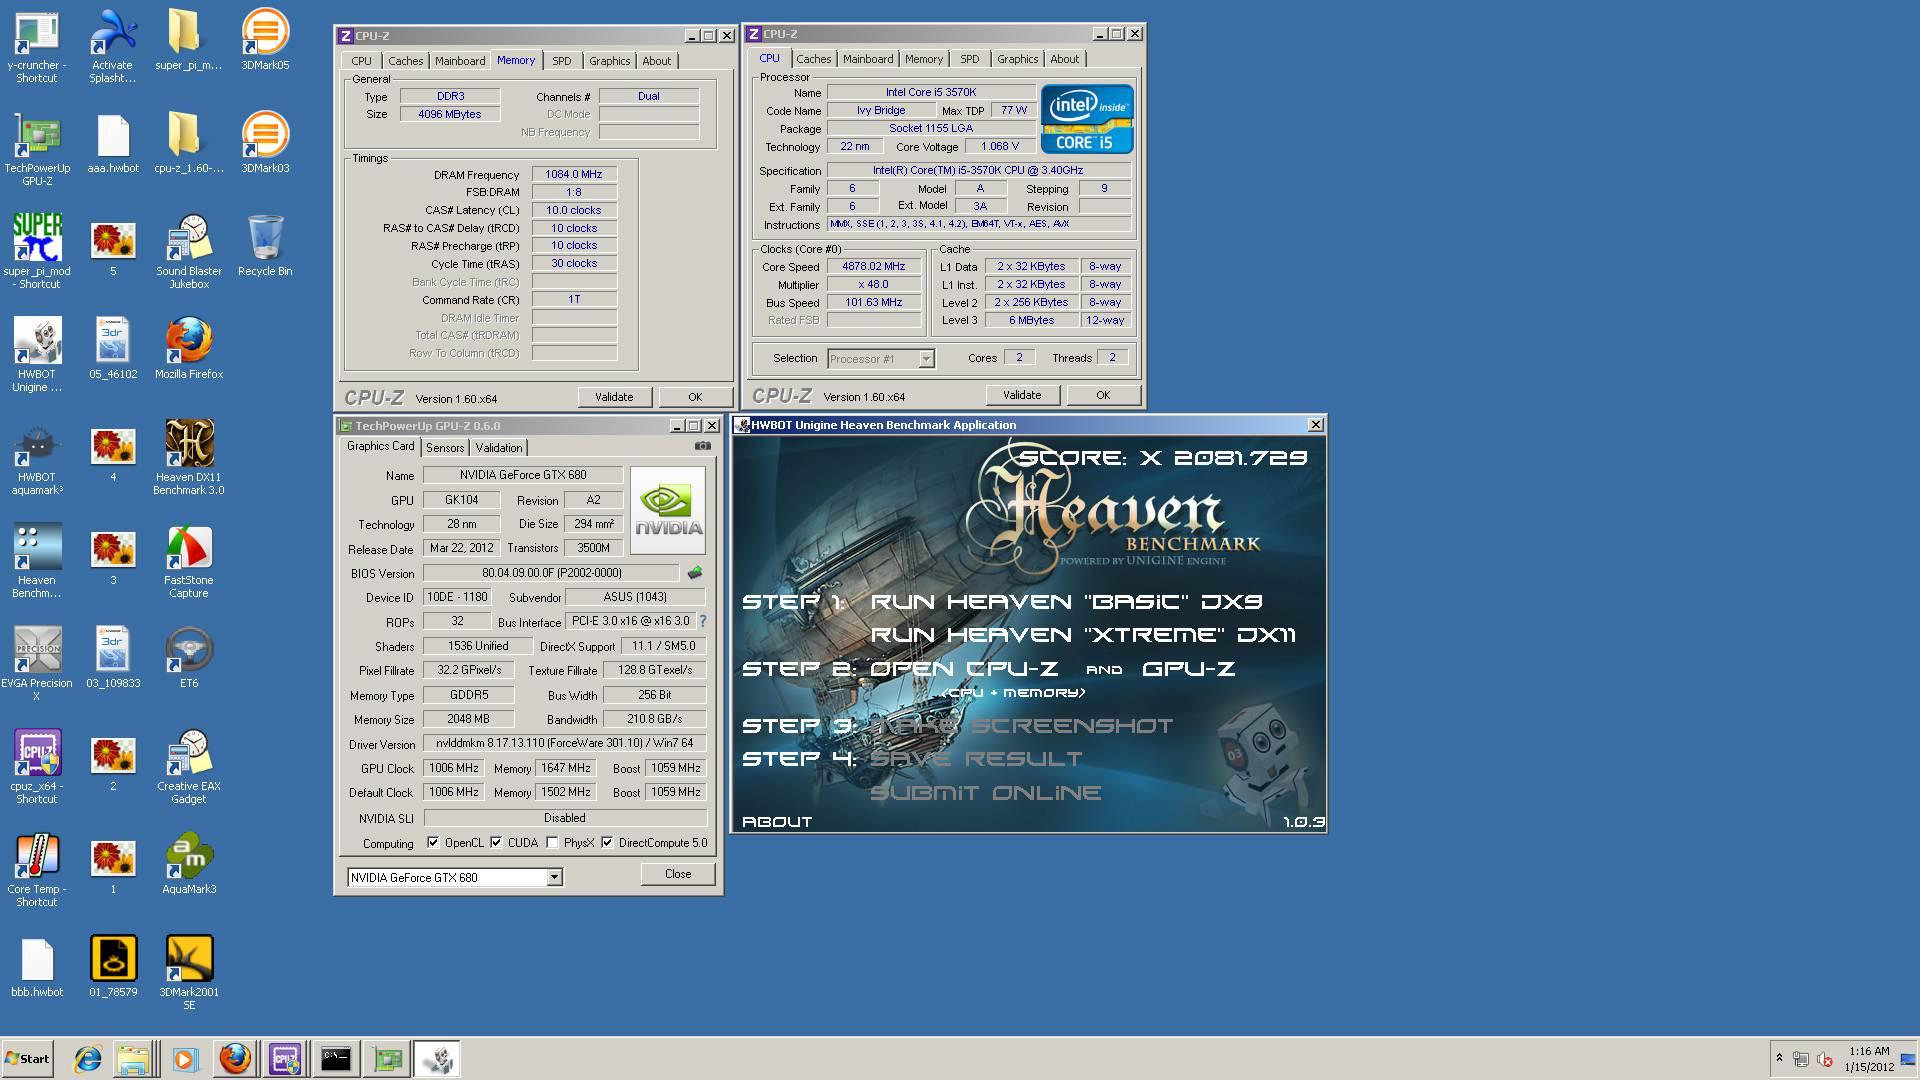The width and height of the screenshot is (1920, 1080).
Task: Open 3DMark2001 SE desktop icon
Action: (189, 960)
